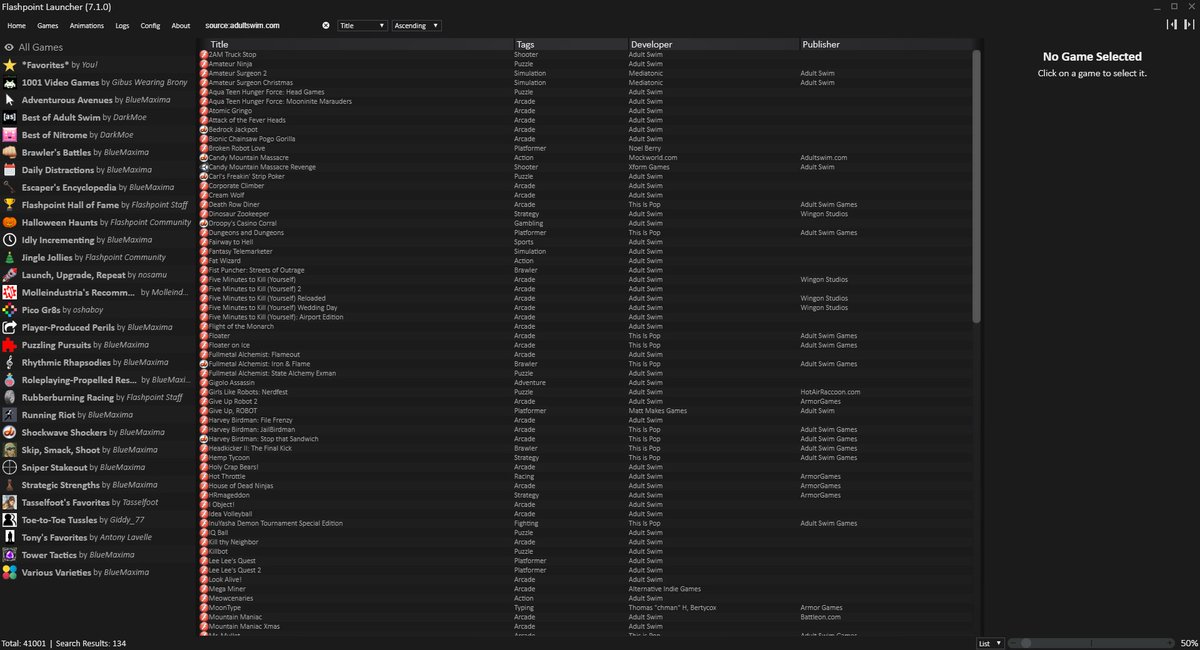The height and width of the screenshot is (650, 1200).
Task: Click the Player-Produced Perils arrow icon
Action: click(x=9, y=327)
